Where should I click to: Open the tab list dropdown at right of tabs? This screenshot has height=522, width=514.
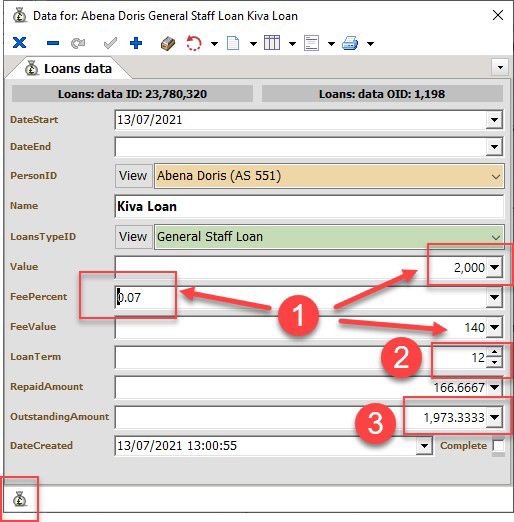click(x=500, y=67)
